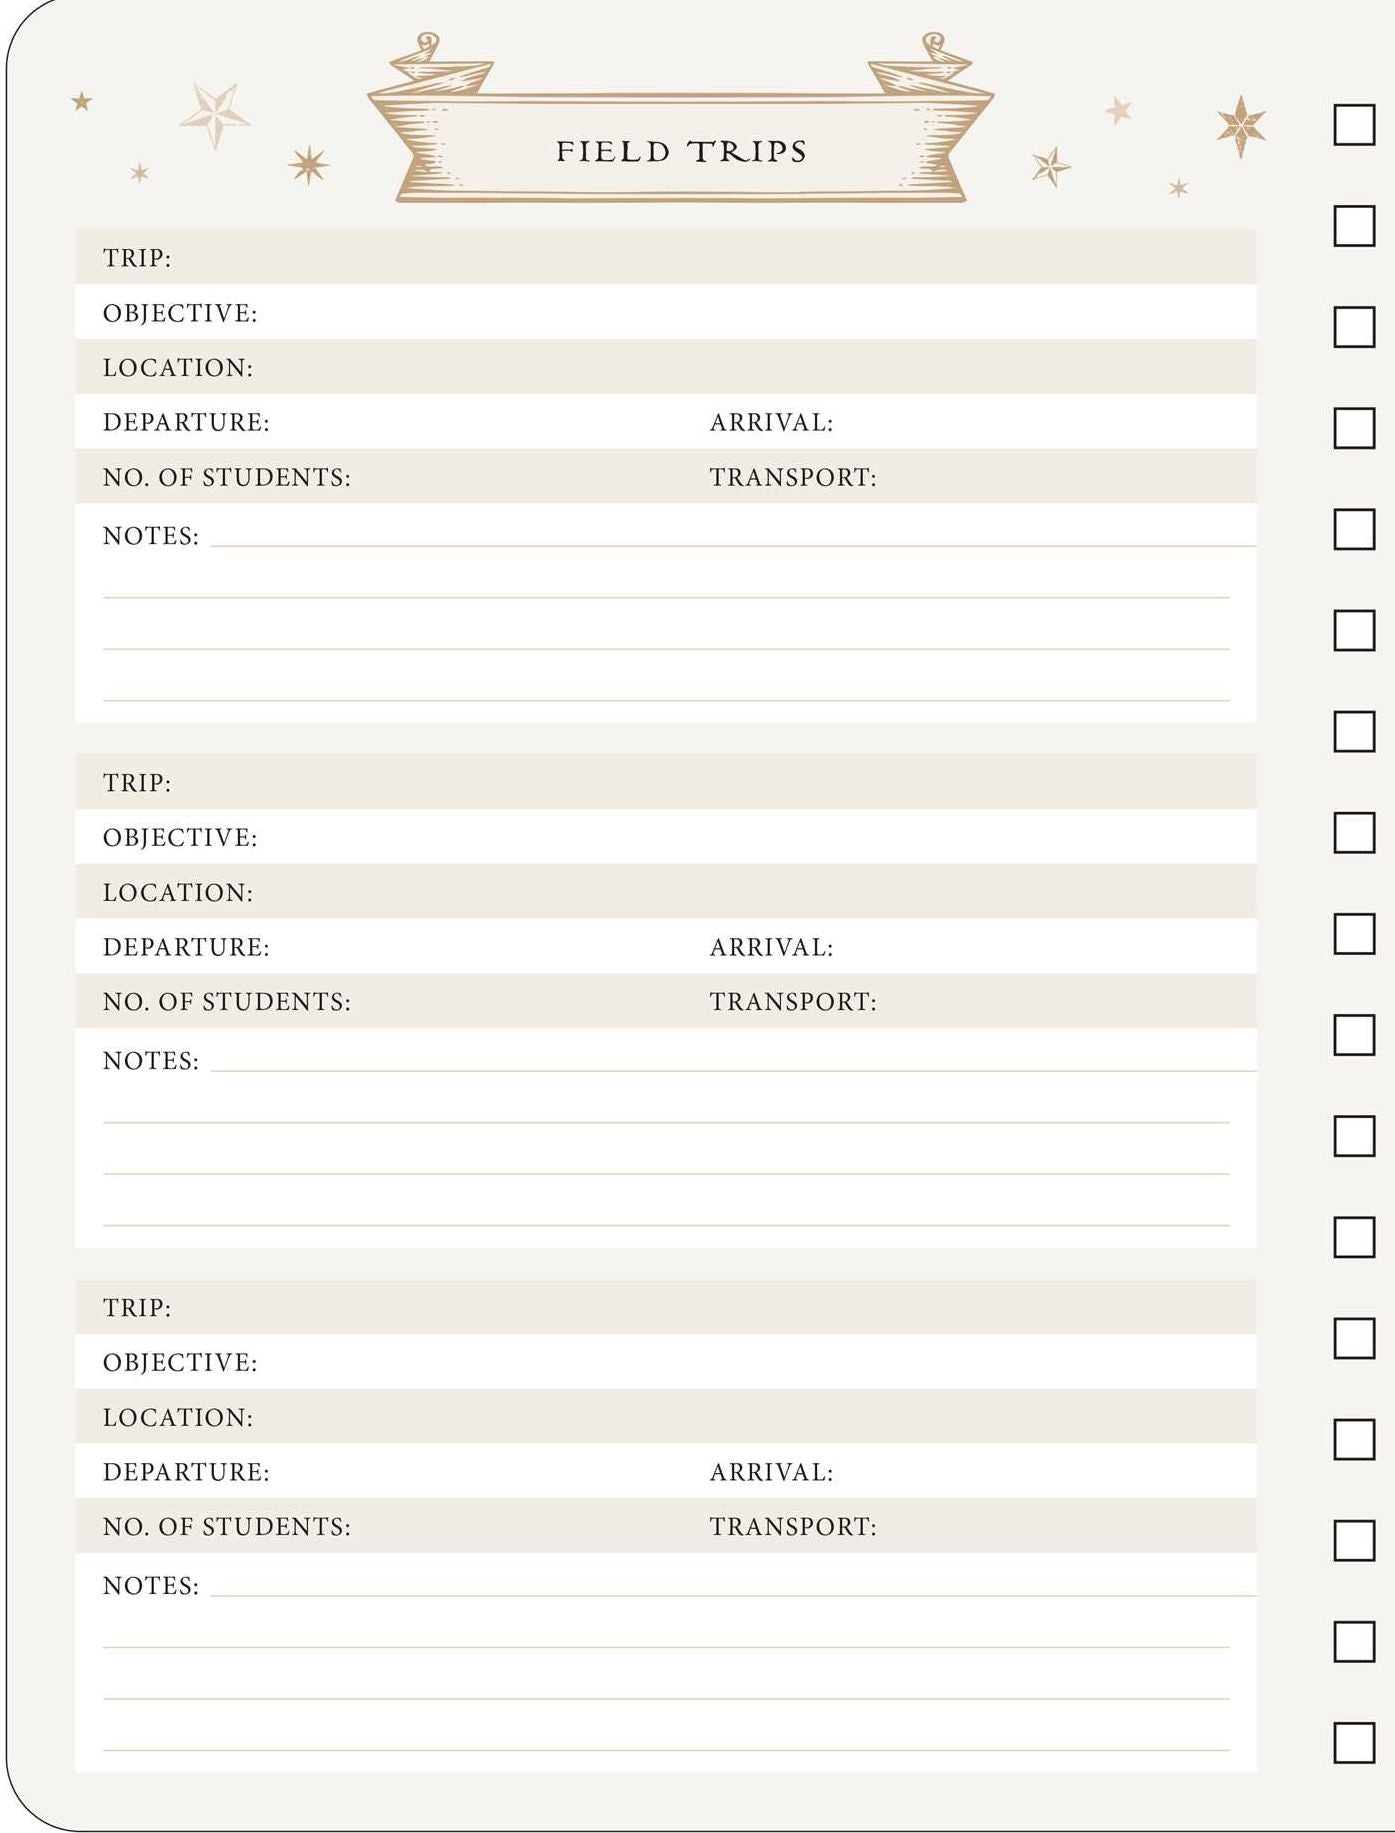Viewport: 1395px width, 1833px height.
Task: Click the first TRIP field
Action: (665, 257)
